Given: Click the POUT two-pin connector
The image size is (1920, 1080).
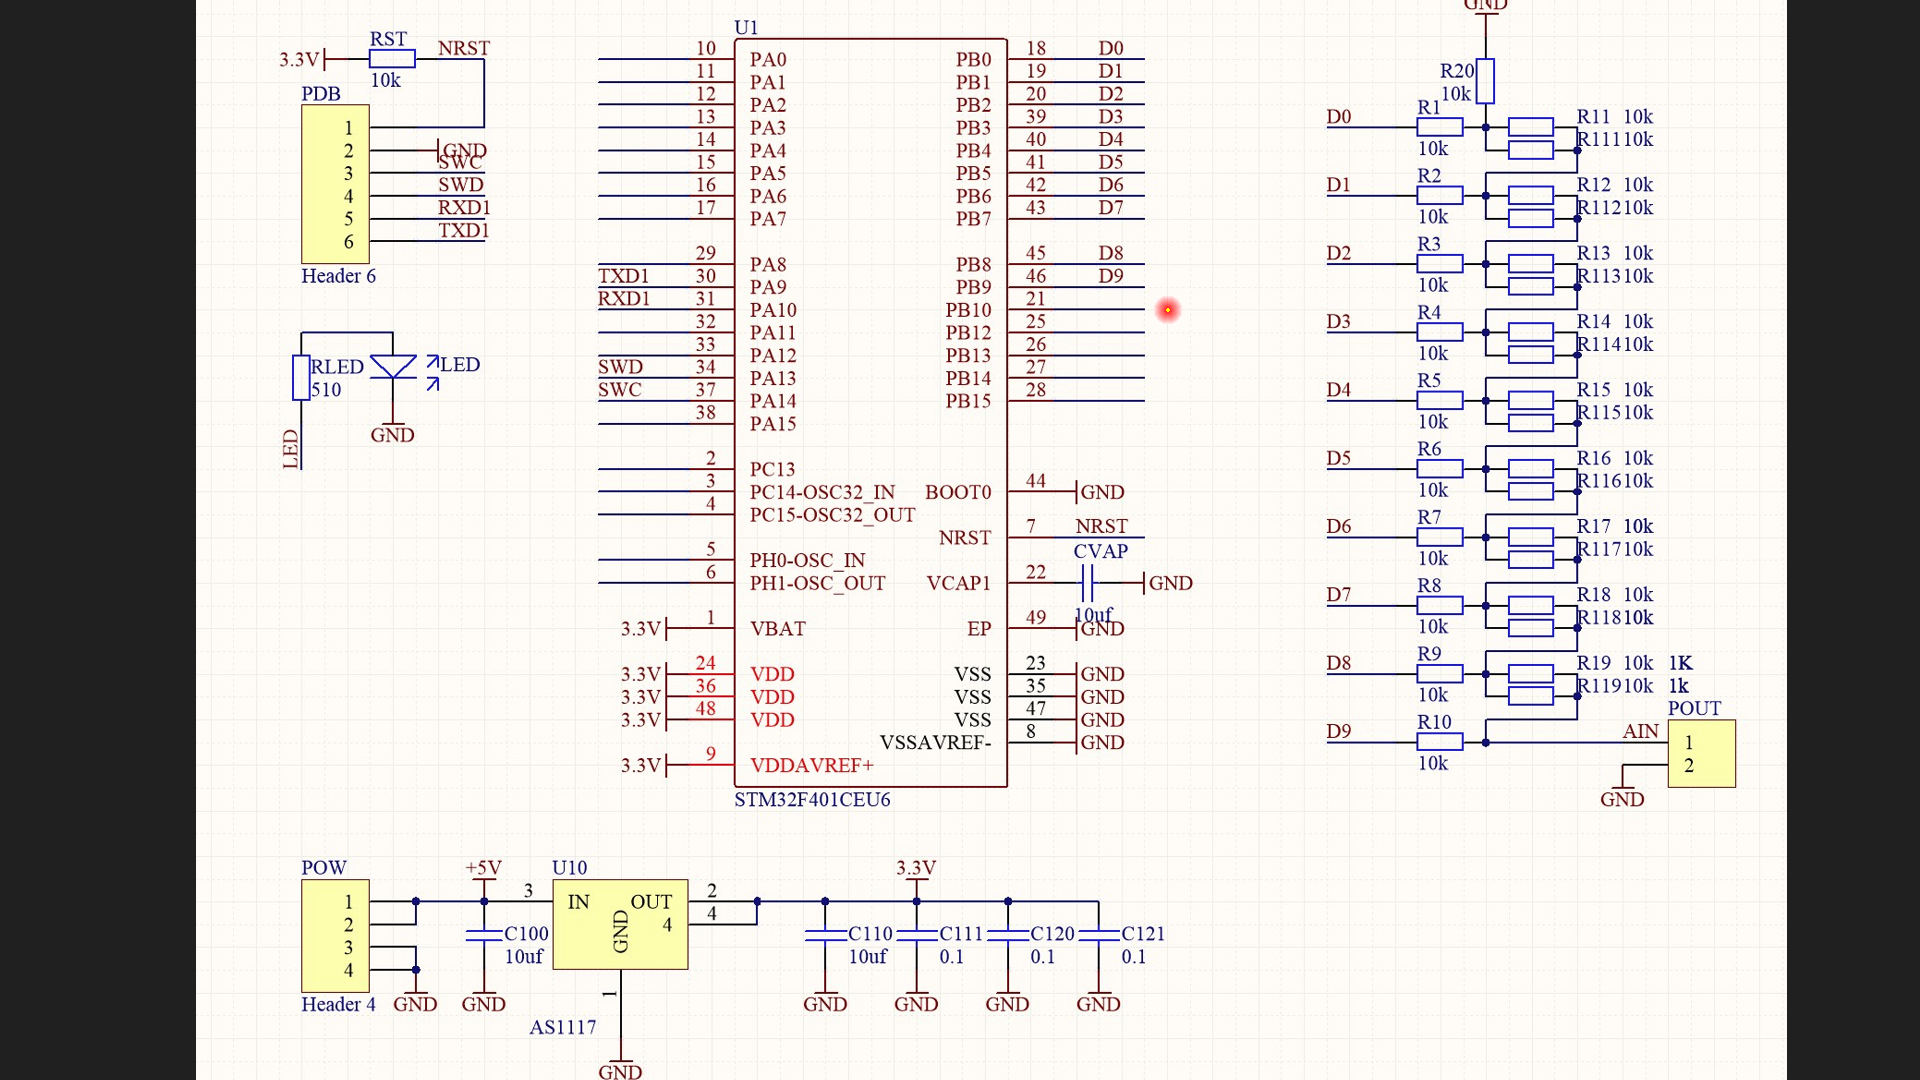Looking at the screenshot, I should tap(1701, 754).
